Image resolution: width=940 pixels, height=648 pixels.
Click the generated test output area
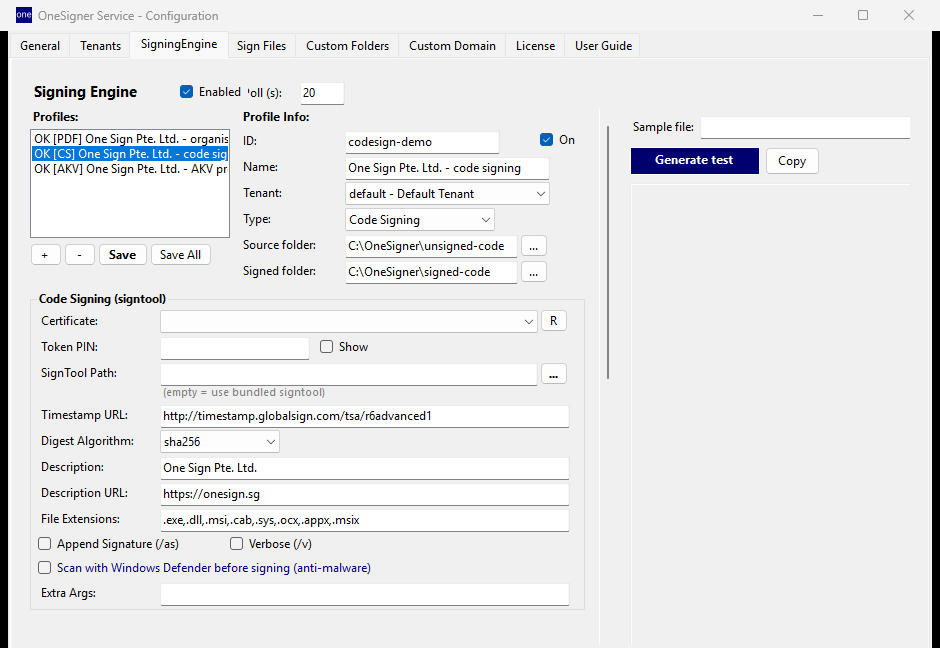[x=770, y=414]
